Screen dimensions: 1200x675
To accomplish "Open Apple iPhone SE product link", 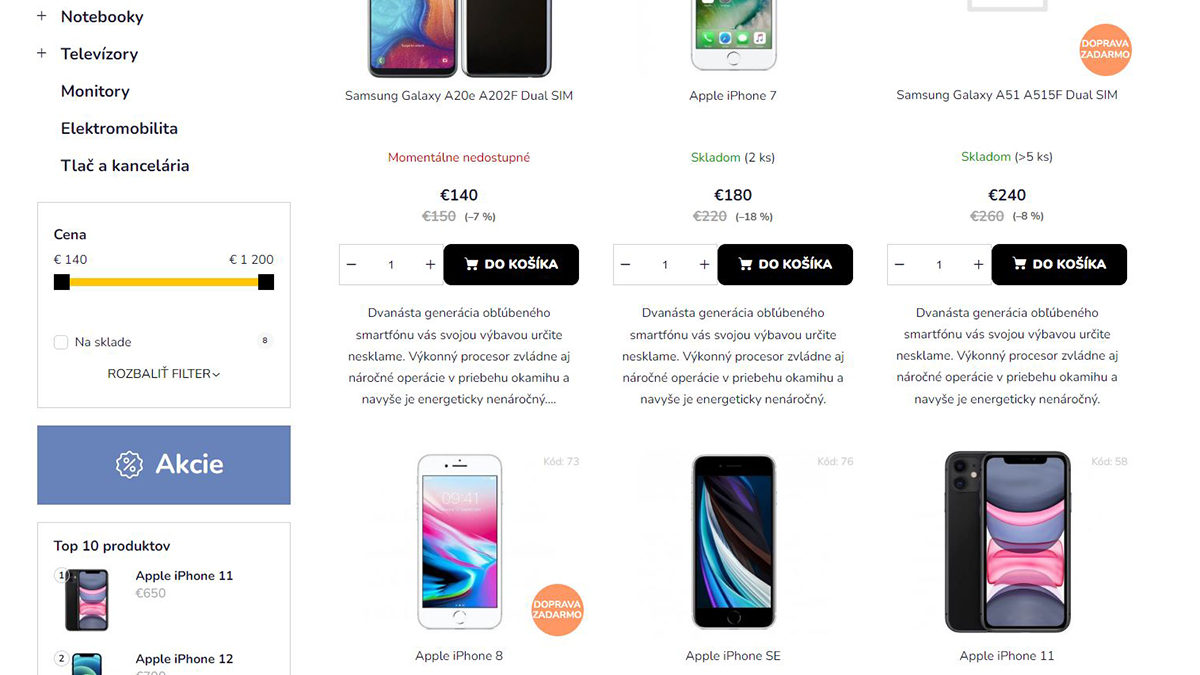I will coord(733,656).
